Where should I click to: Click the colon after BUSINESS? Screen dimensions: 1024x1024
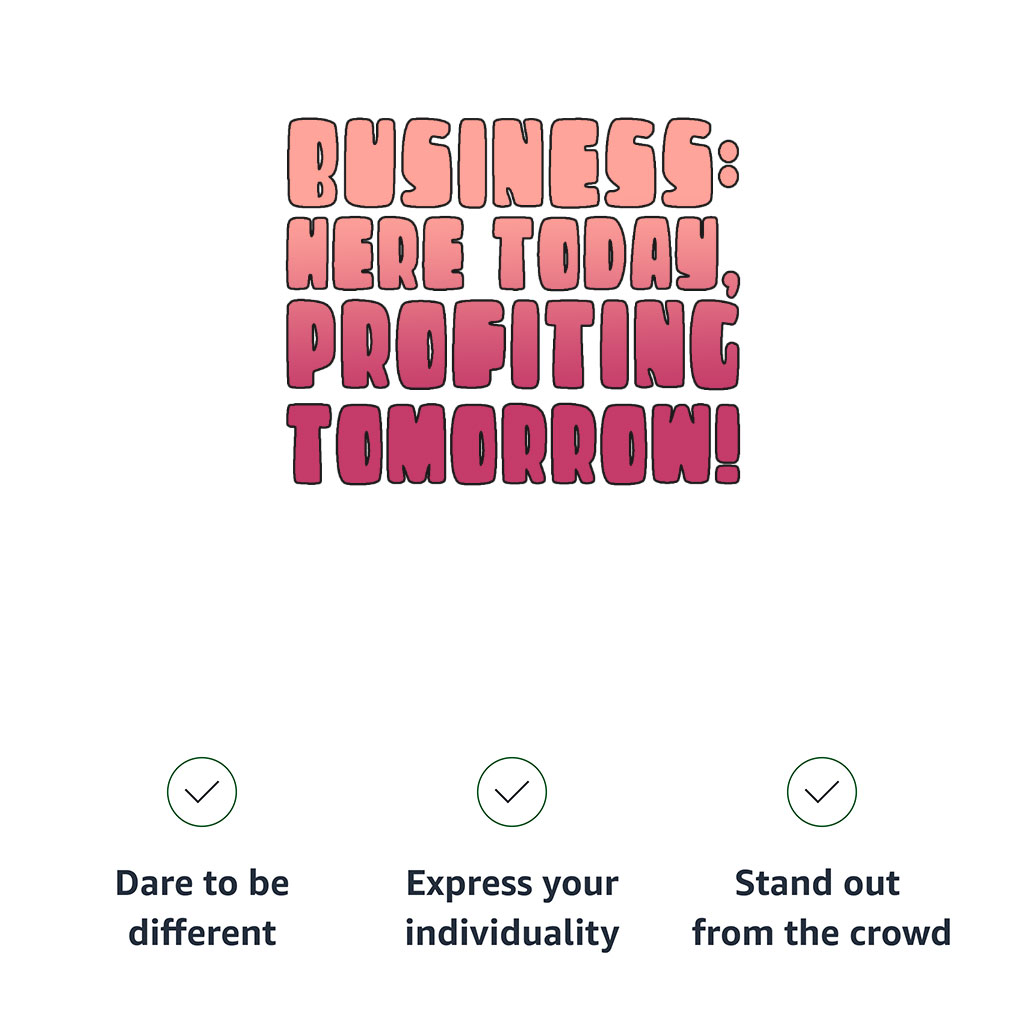[x=728, y=164]
